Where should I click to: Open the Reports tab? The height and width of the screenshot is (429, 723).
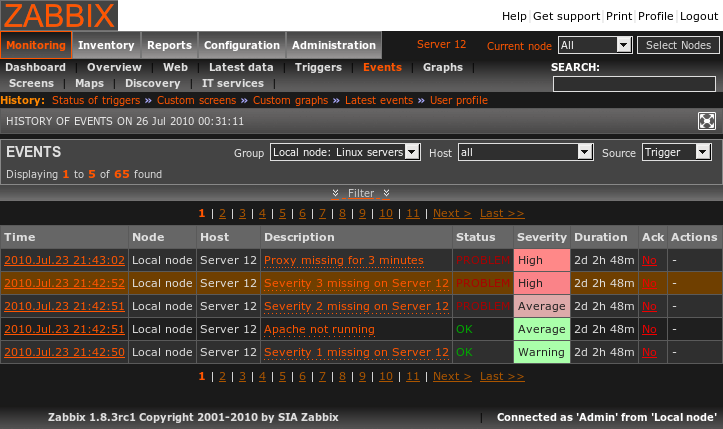(169, 45)
